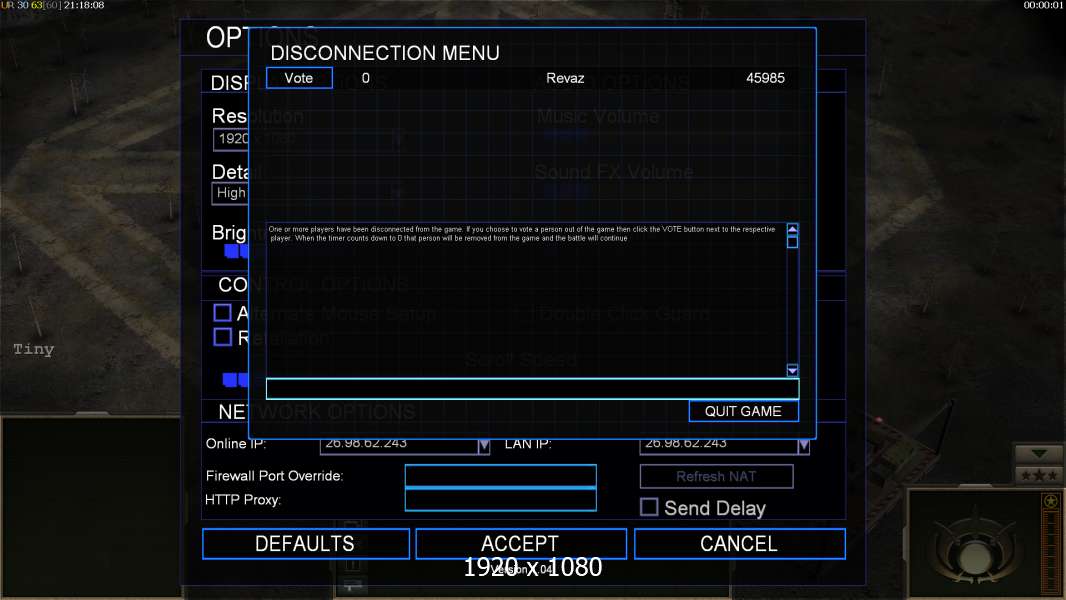This screenshot has width=1066, height=600.
Task: Click the vote count "0" beside Vote
Action: point(366,78)
